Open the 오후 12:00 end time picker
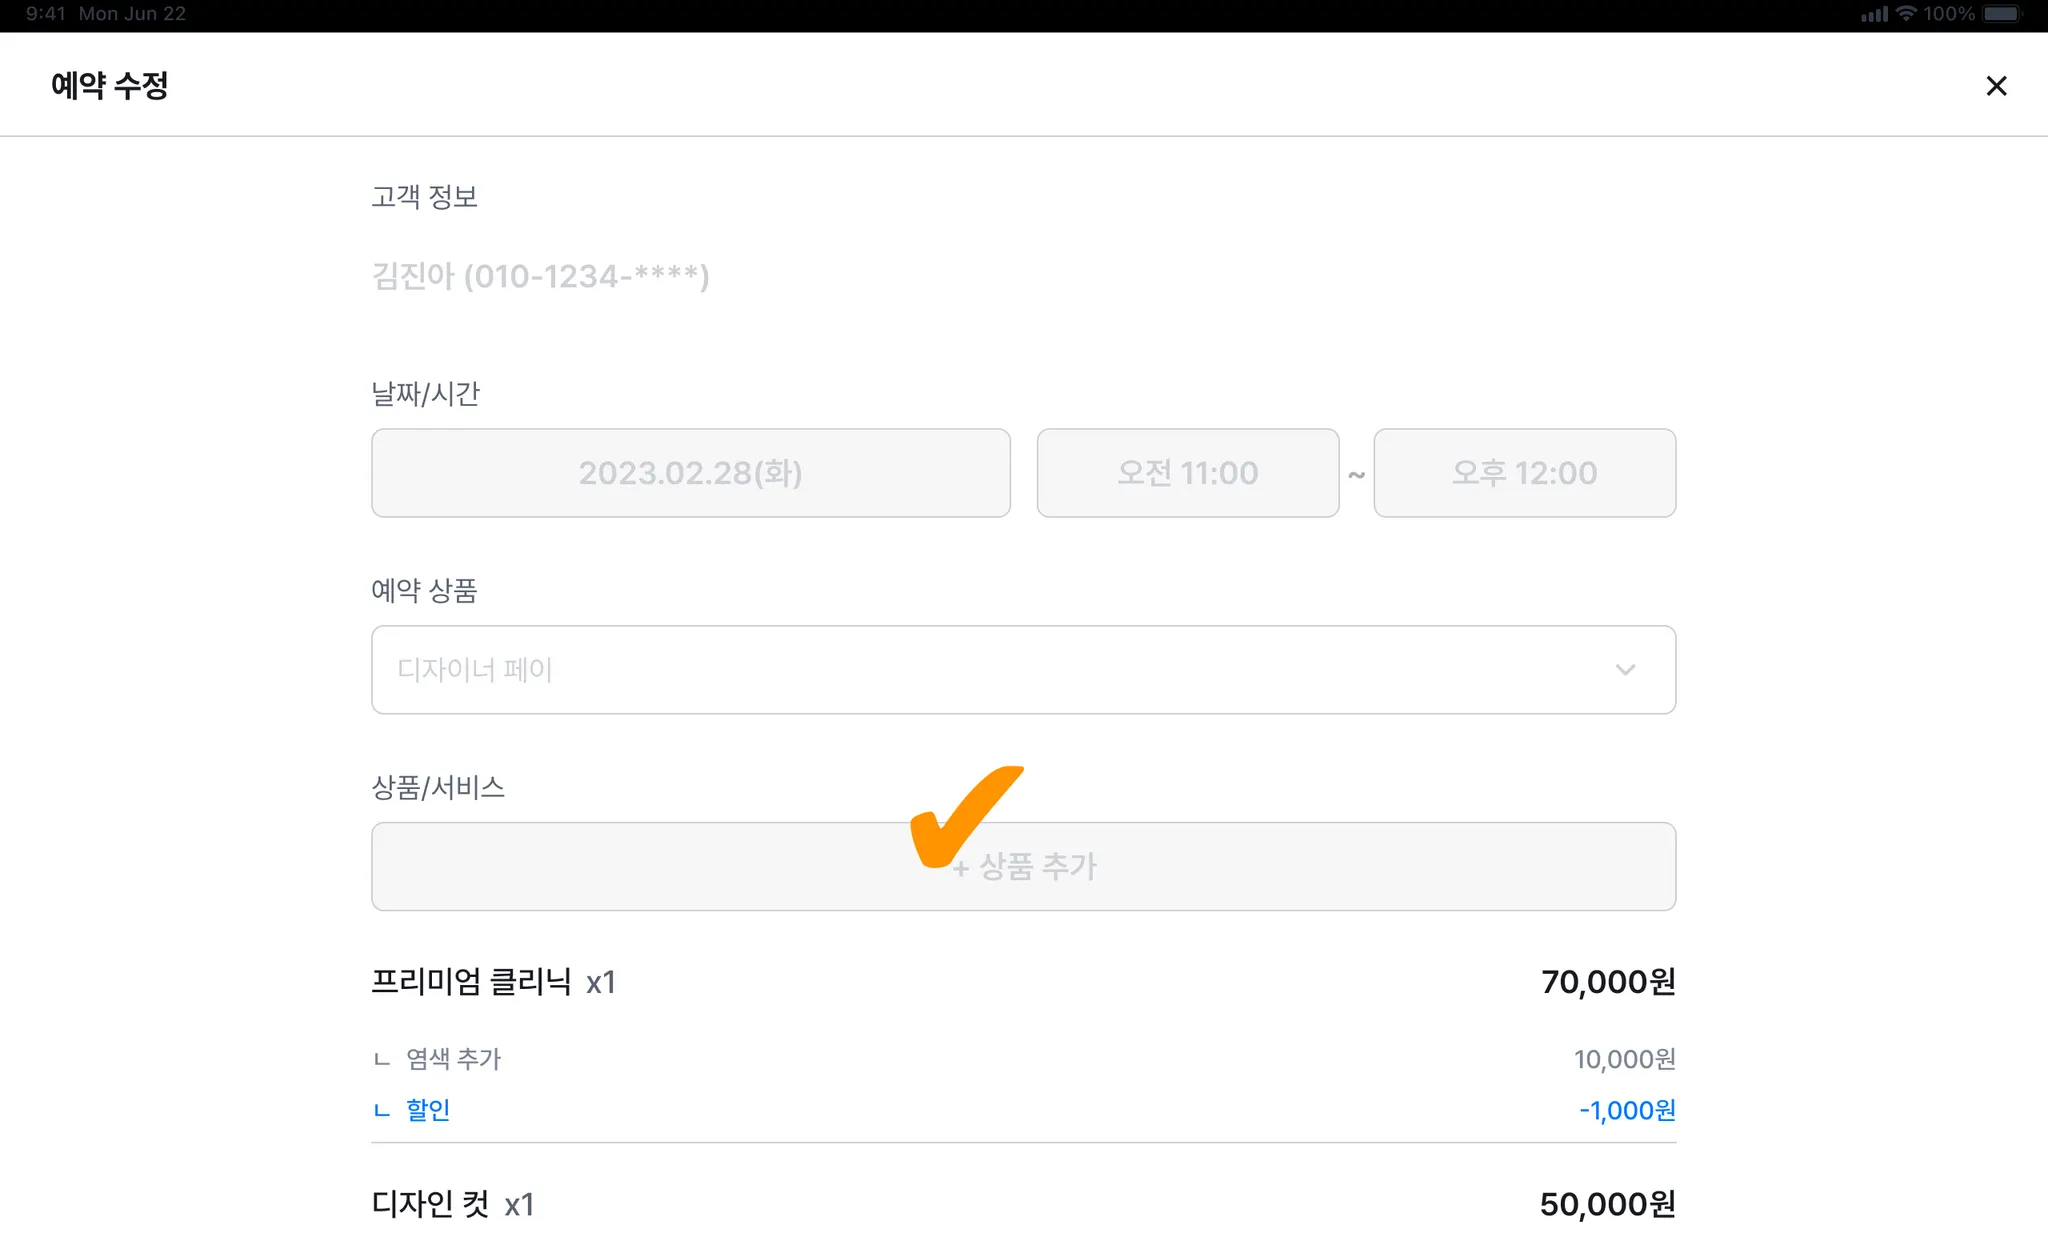The height and width of the screenshot is (1254, 2048). 1524,473
